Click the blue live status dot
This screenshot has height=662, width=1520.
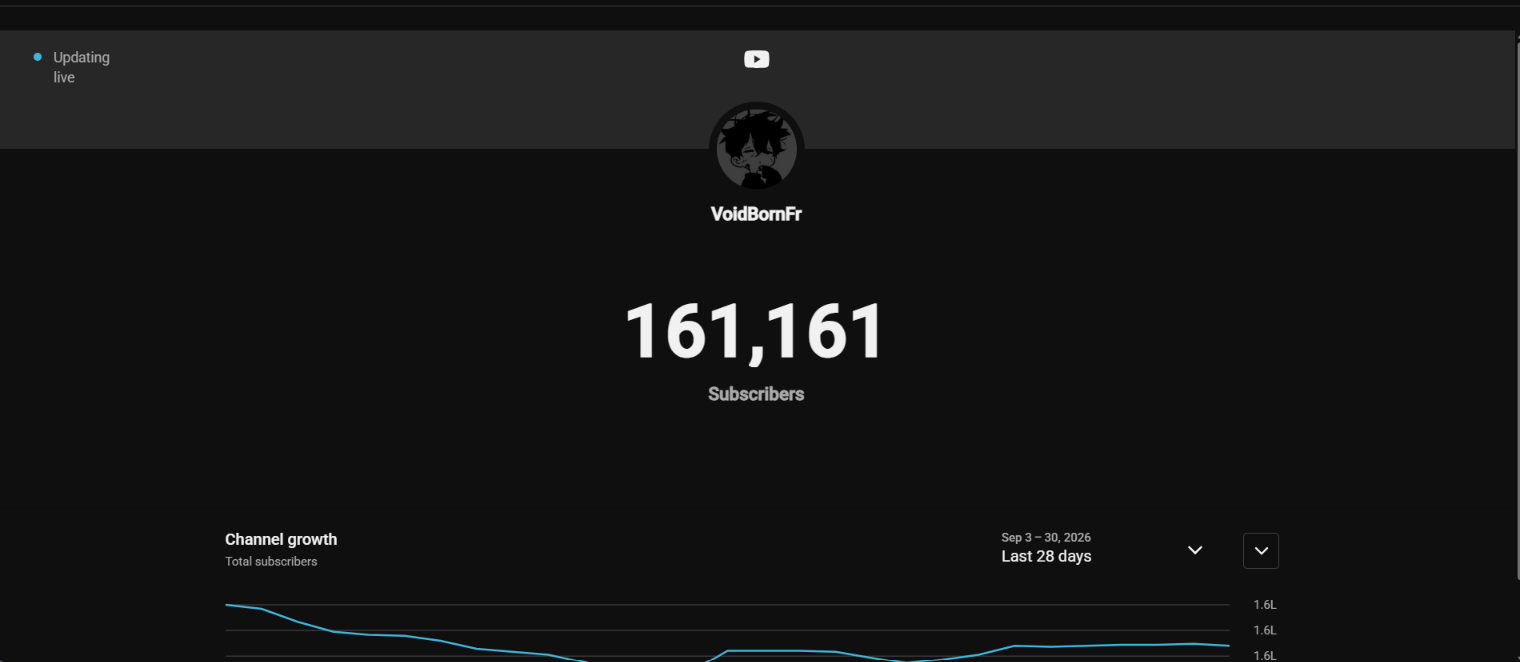38,57
